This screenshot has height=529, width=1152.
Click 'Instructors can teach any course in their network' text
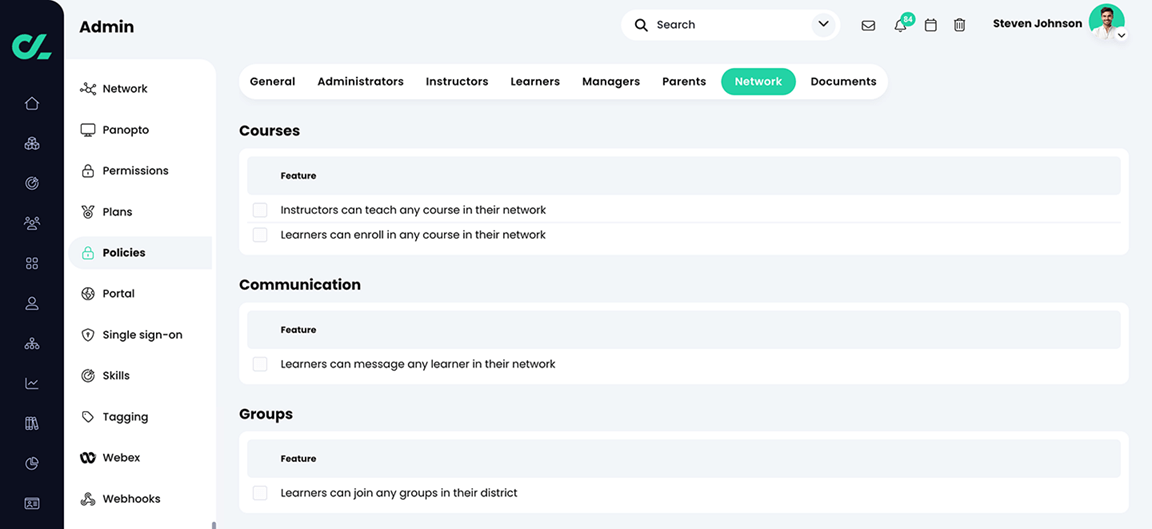[x=413, y=210]
